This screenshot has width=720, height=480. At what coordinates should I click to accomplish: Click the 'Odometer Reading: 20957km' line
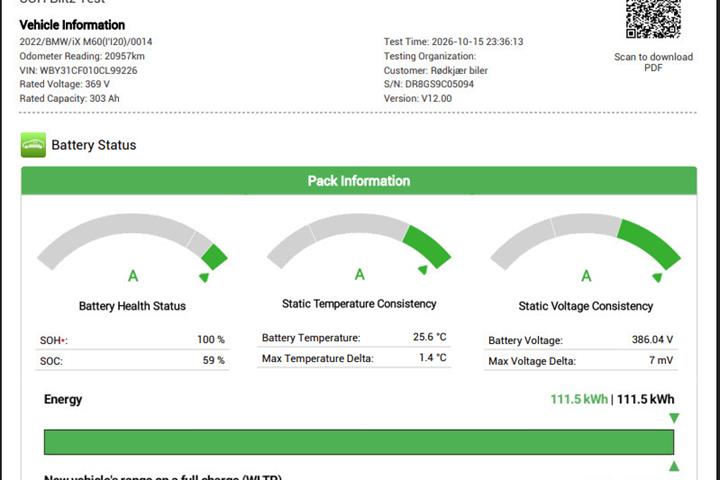pyautogui.click(x=82, y=56)
